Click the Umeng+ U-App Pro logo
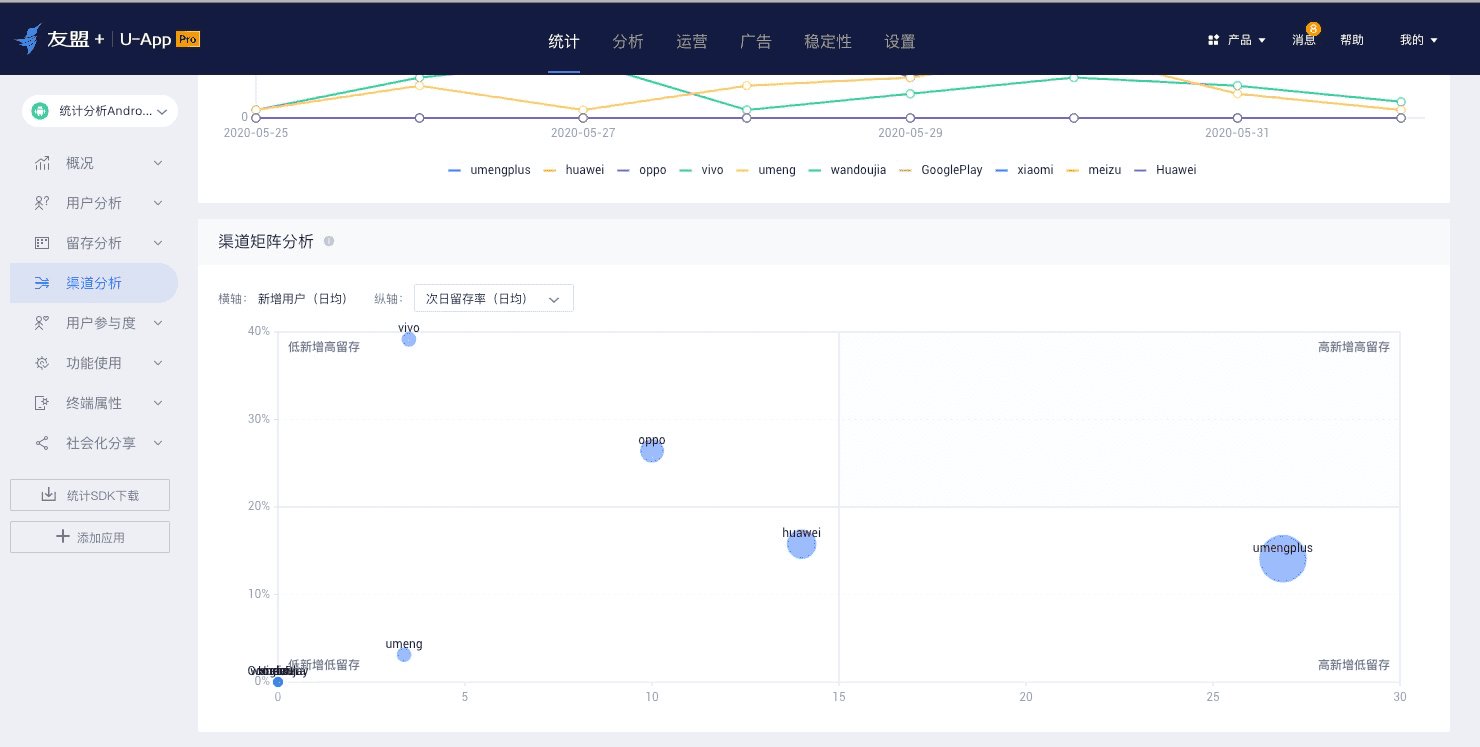This screenshot has width=1480, height=747. pos(108,39)
